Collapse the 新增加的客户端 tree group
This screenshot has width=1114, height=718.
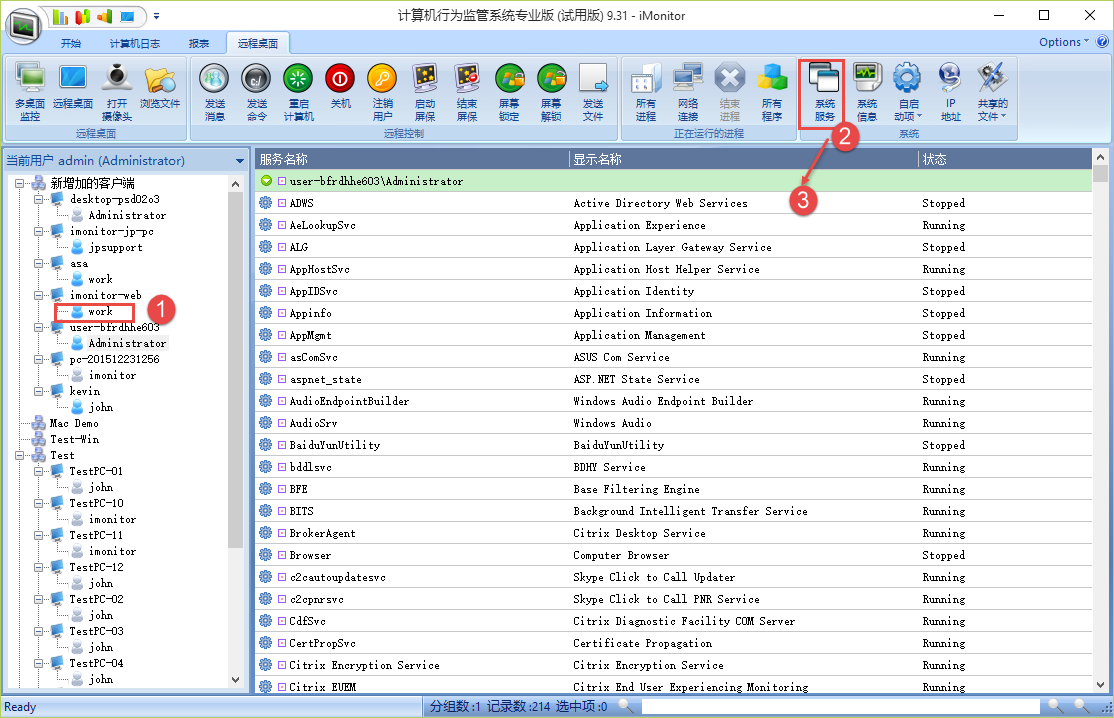click(21, 183)
